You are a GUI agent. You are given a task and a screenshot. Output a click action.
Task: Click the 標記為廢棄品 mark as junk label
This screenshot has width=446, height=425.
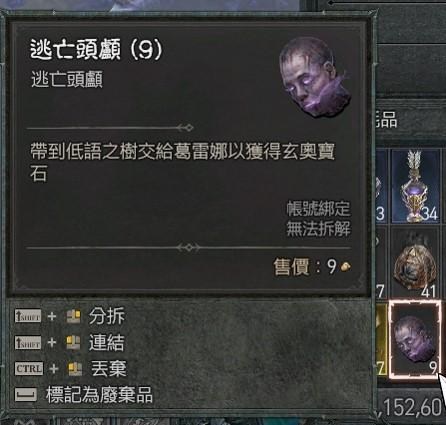click(99, 395)
